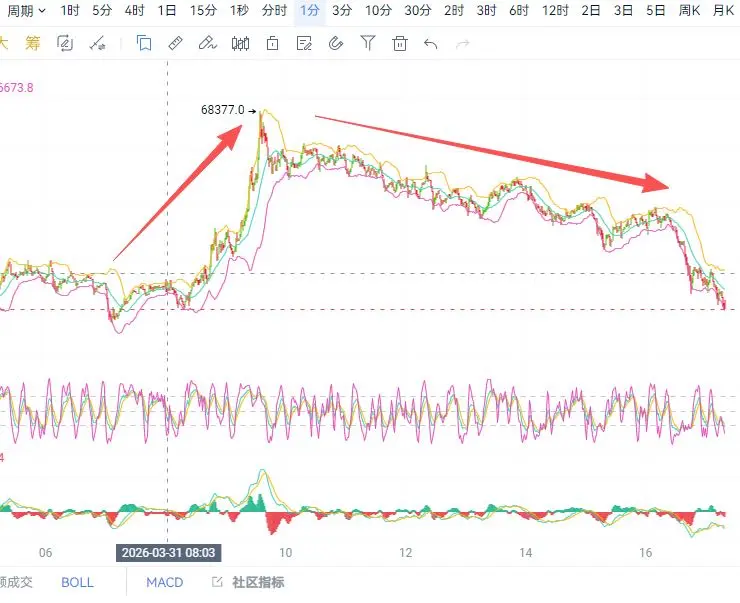Click the rotate-edit drawing icon
The width and height of the screenshot is (740, 603).
pyautogui.click(x=65, y=43)
